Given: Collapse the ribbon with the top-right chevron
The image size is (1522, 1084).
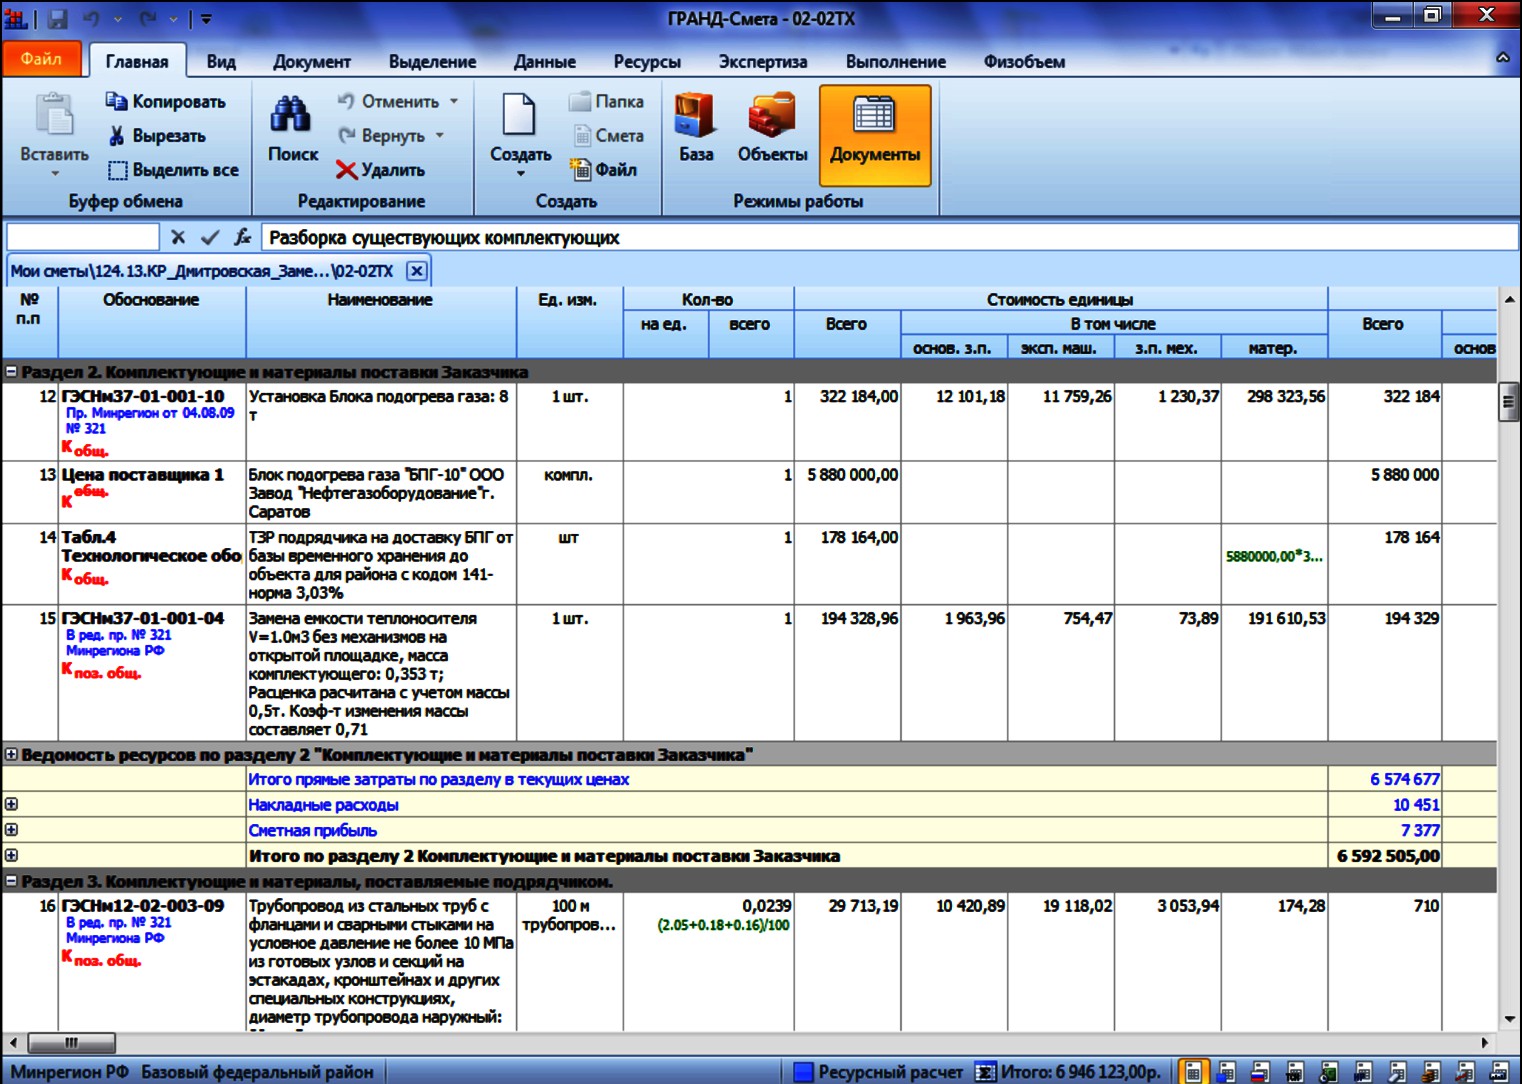Looking at the screenshot, I should 1502,59.
